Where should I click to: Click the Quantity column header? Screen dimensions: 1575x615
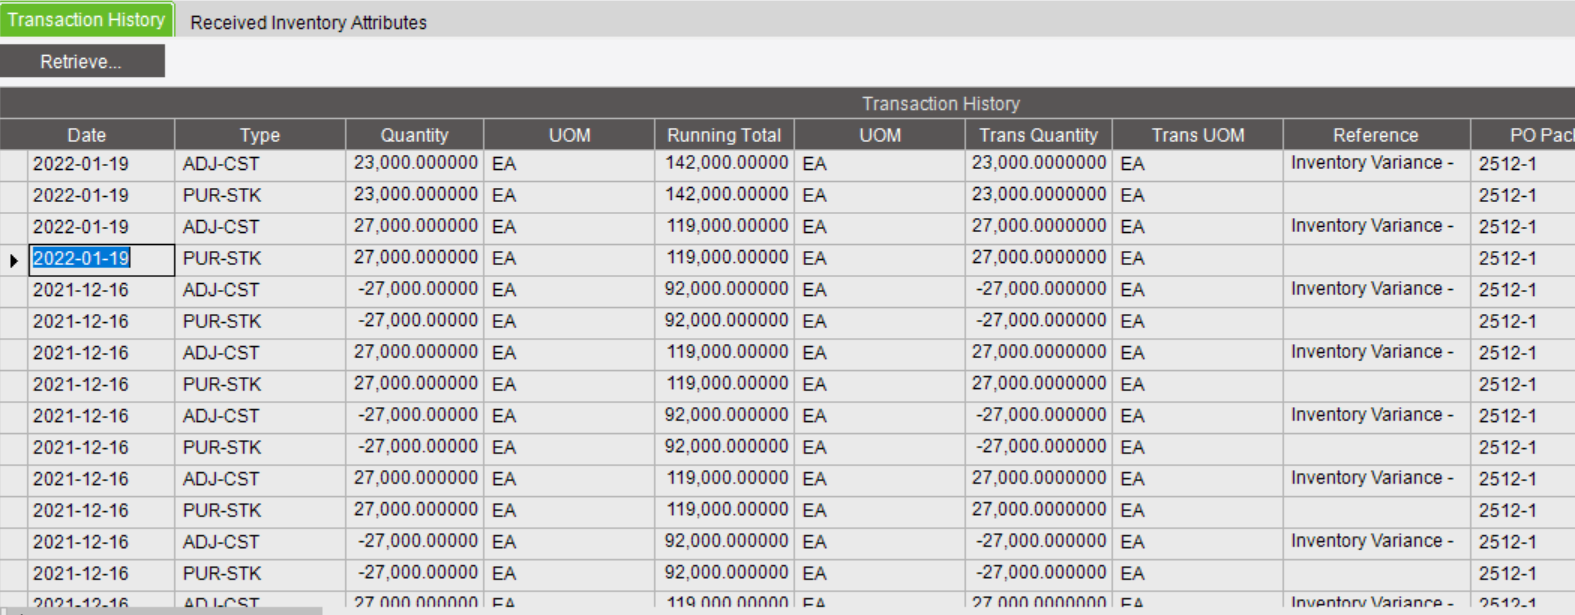pyautogui.click(x=414, y=135)
